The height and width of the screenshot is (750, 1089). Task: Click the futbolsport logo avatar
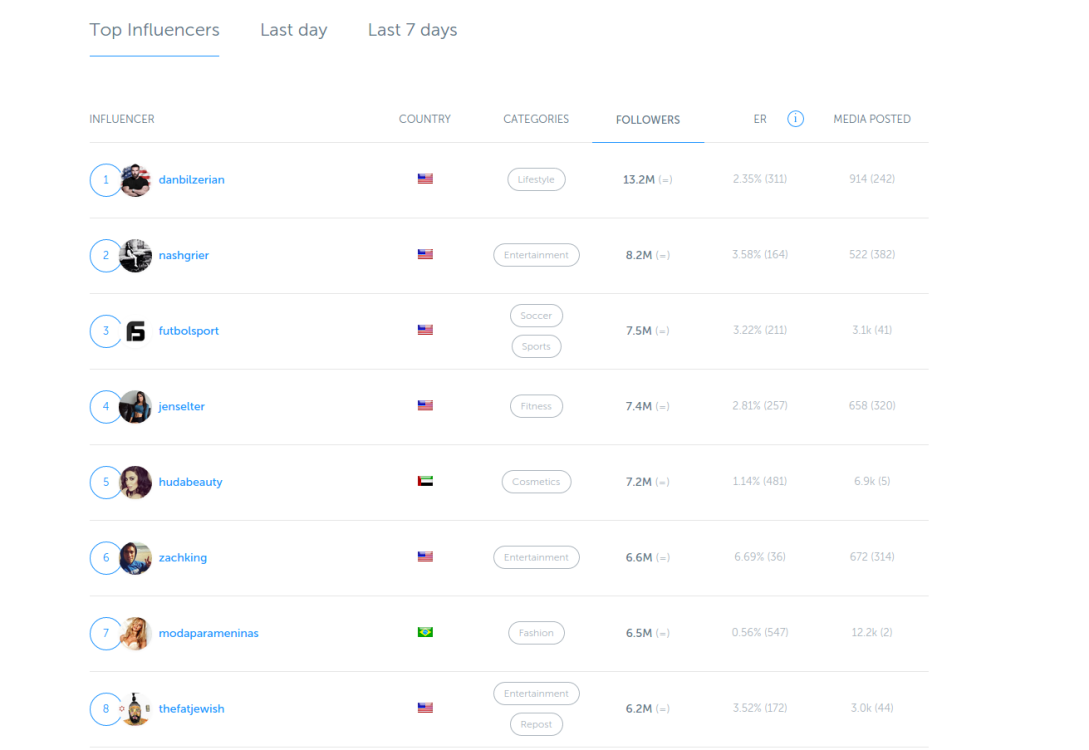[x=135, y=331]
